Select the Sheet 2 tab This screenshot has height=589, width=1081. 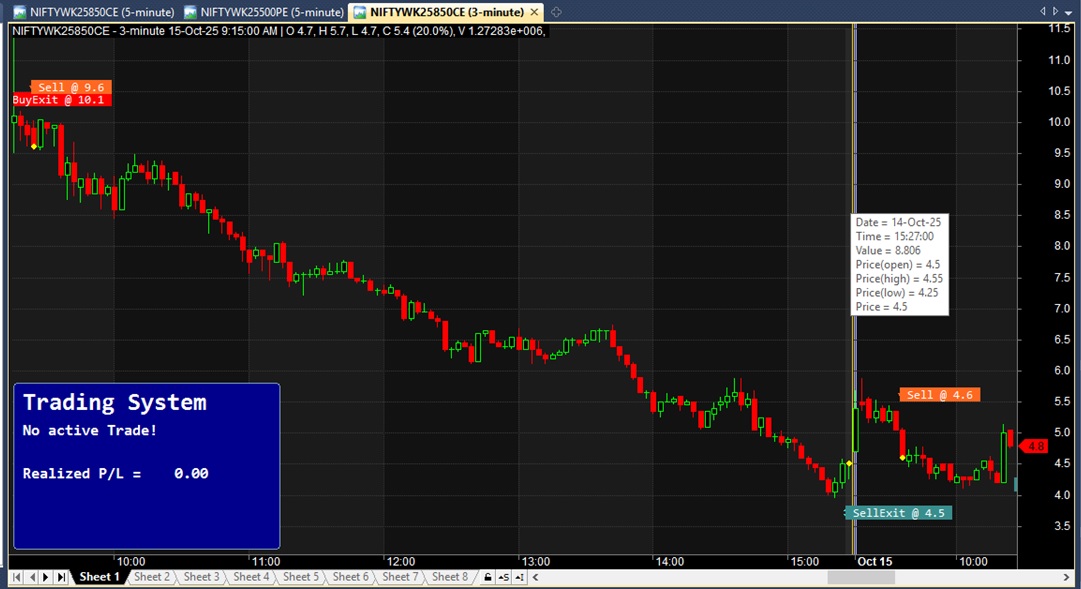pyautogui.click(x=151, y=577)
